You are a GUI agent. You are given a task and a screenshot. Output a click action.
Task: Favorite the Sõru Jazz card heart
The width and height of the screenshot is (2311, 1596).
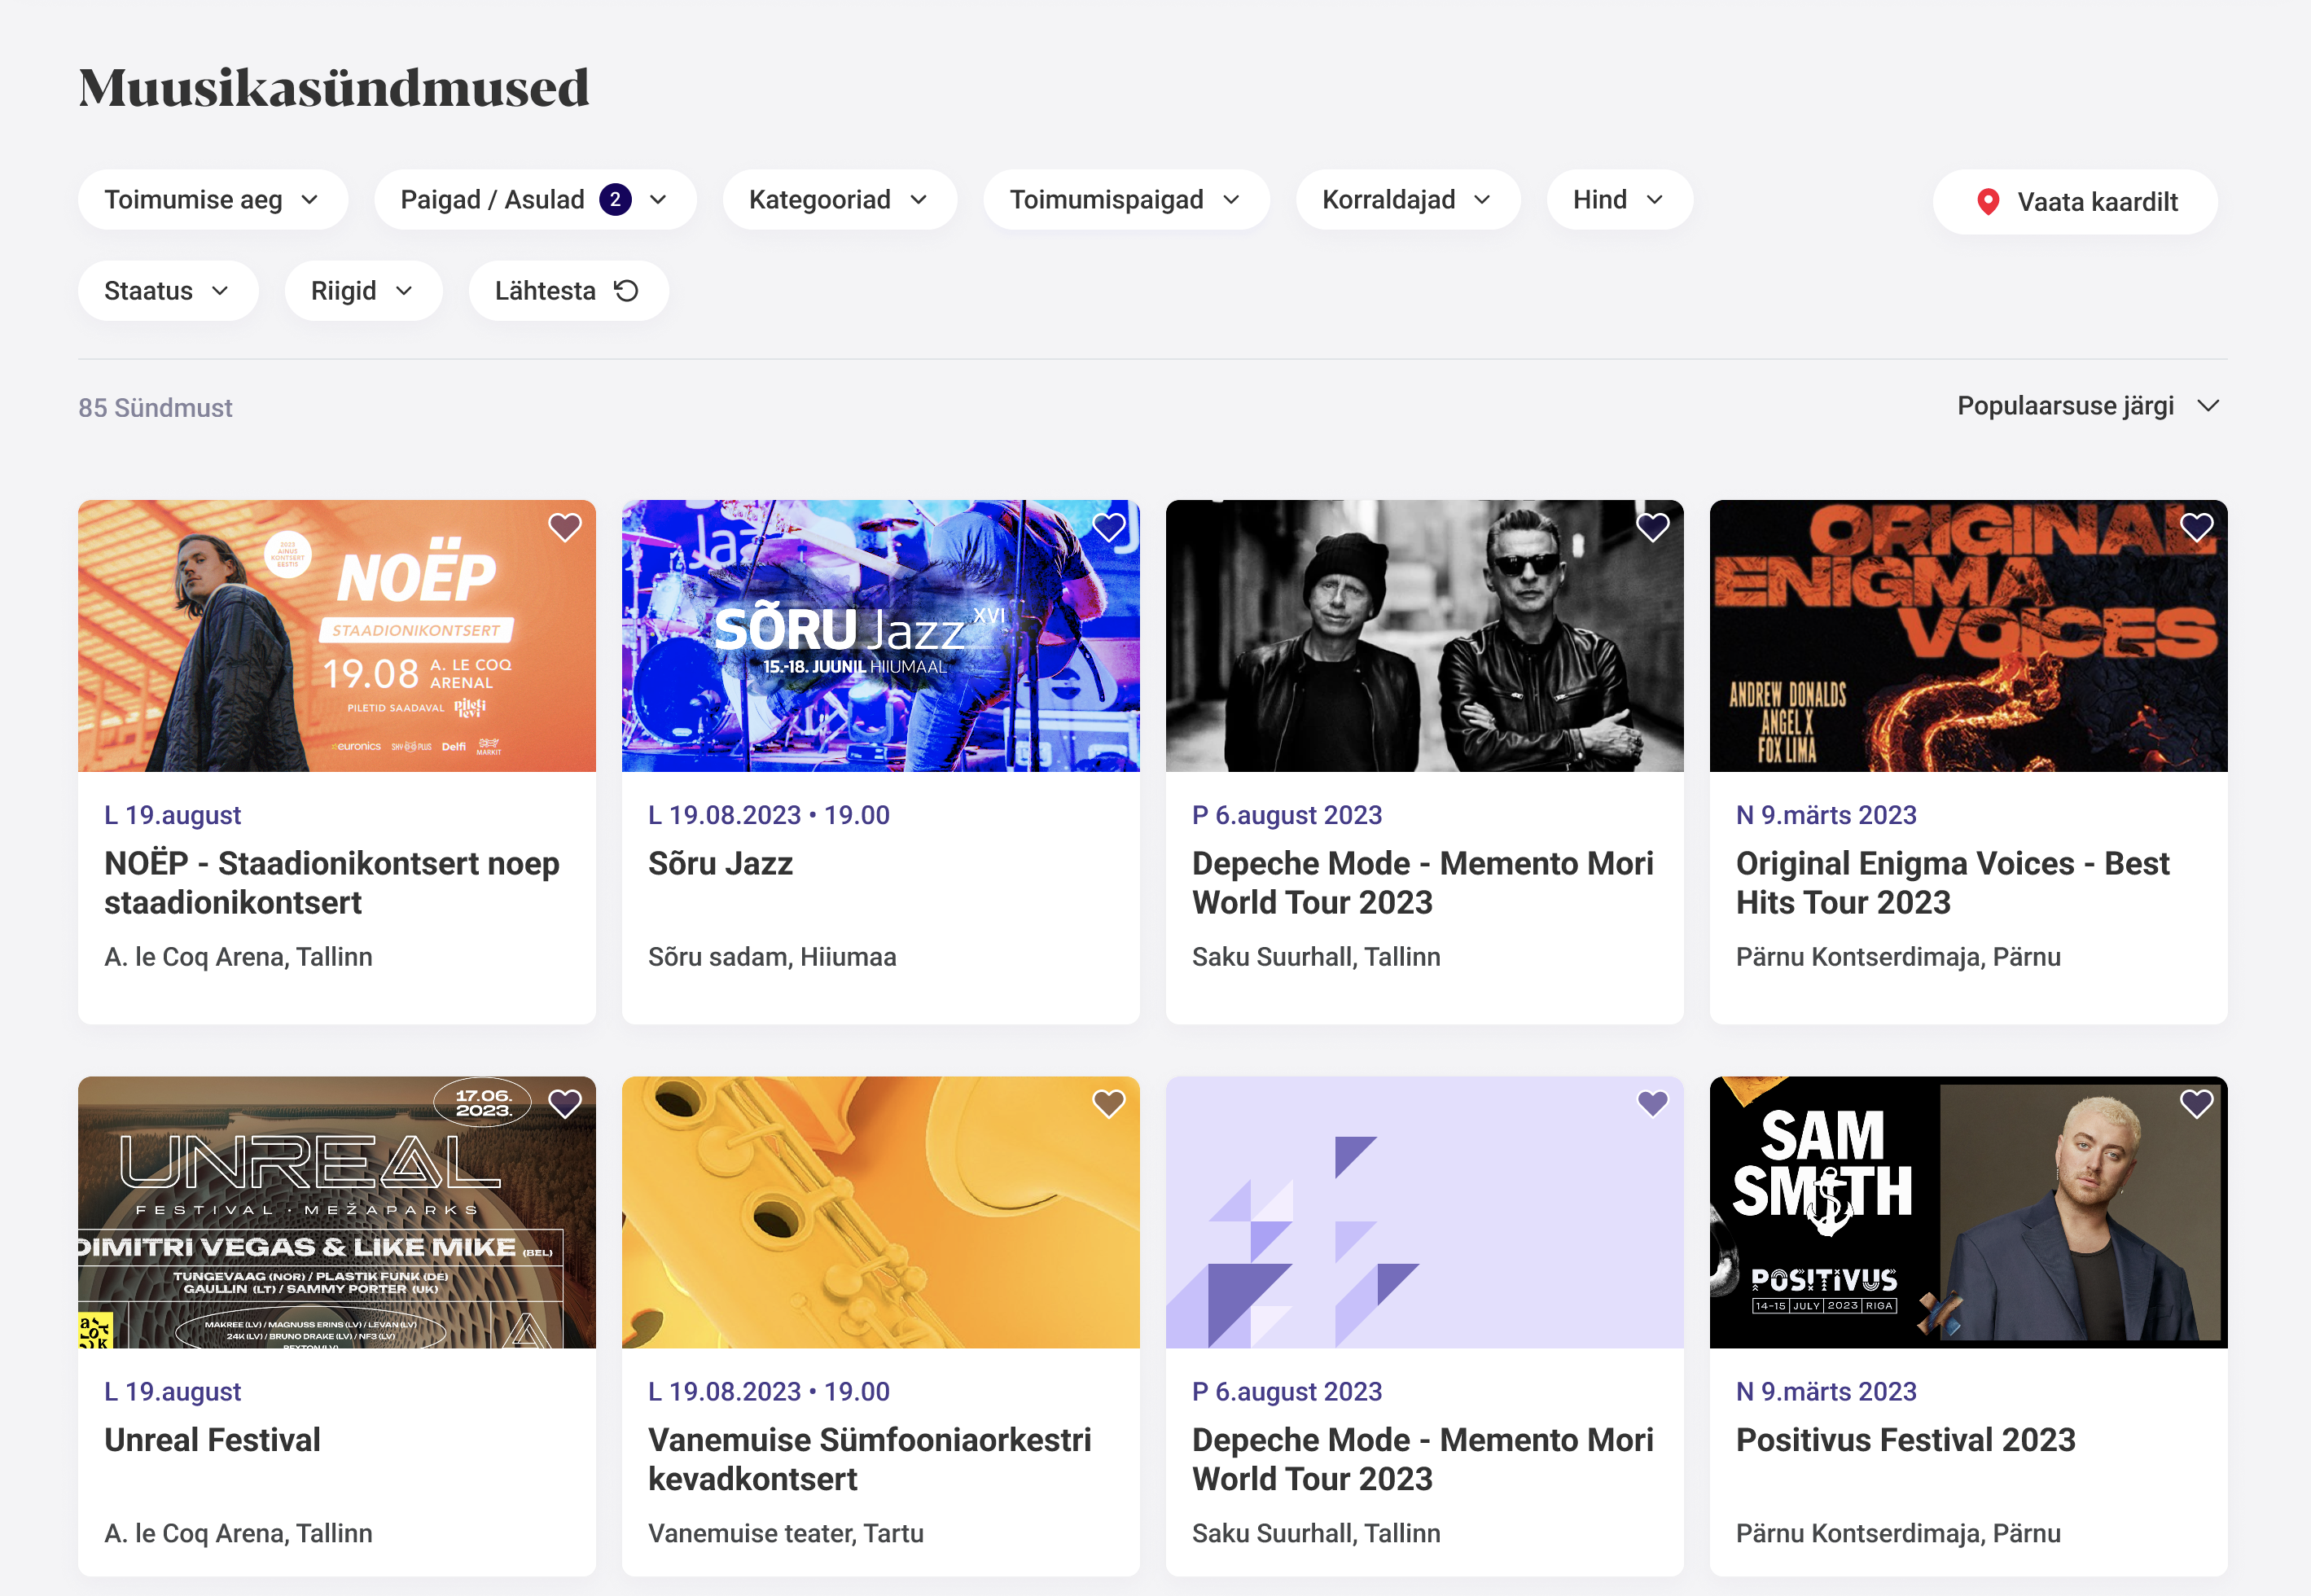click(x=1109, y=527)
